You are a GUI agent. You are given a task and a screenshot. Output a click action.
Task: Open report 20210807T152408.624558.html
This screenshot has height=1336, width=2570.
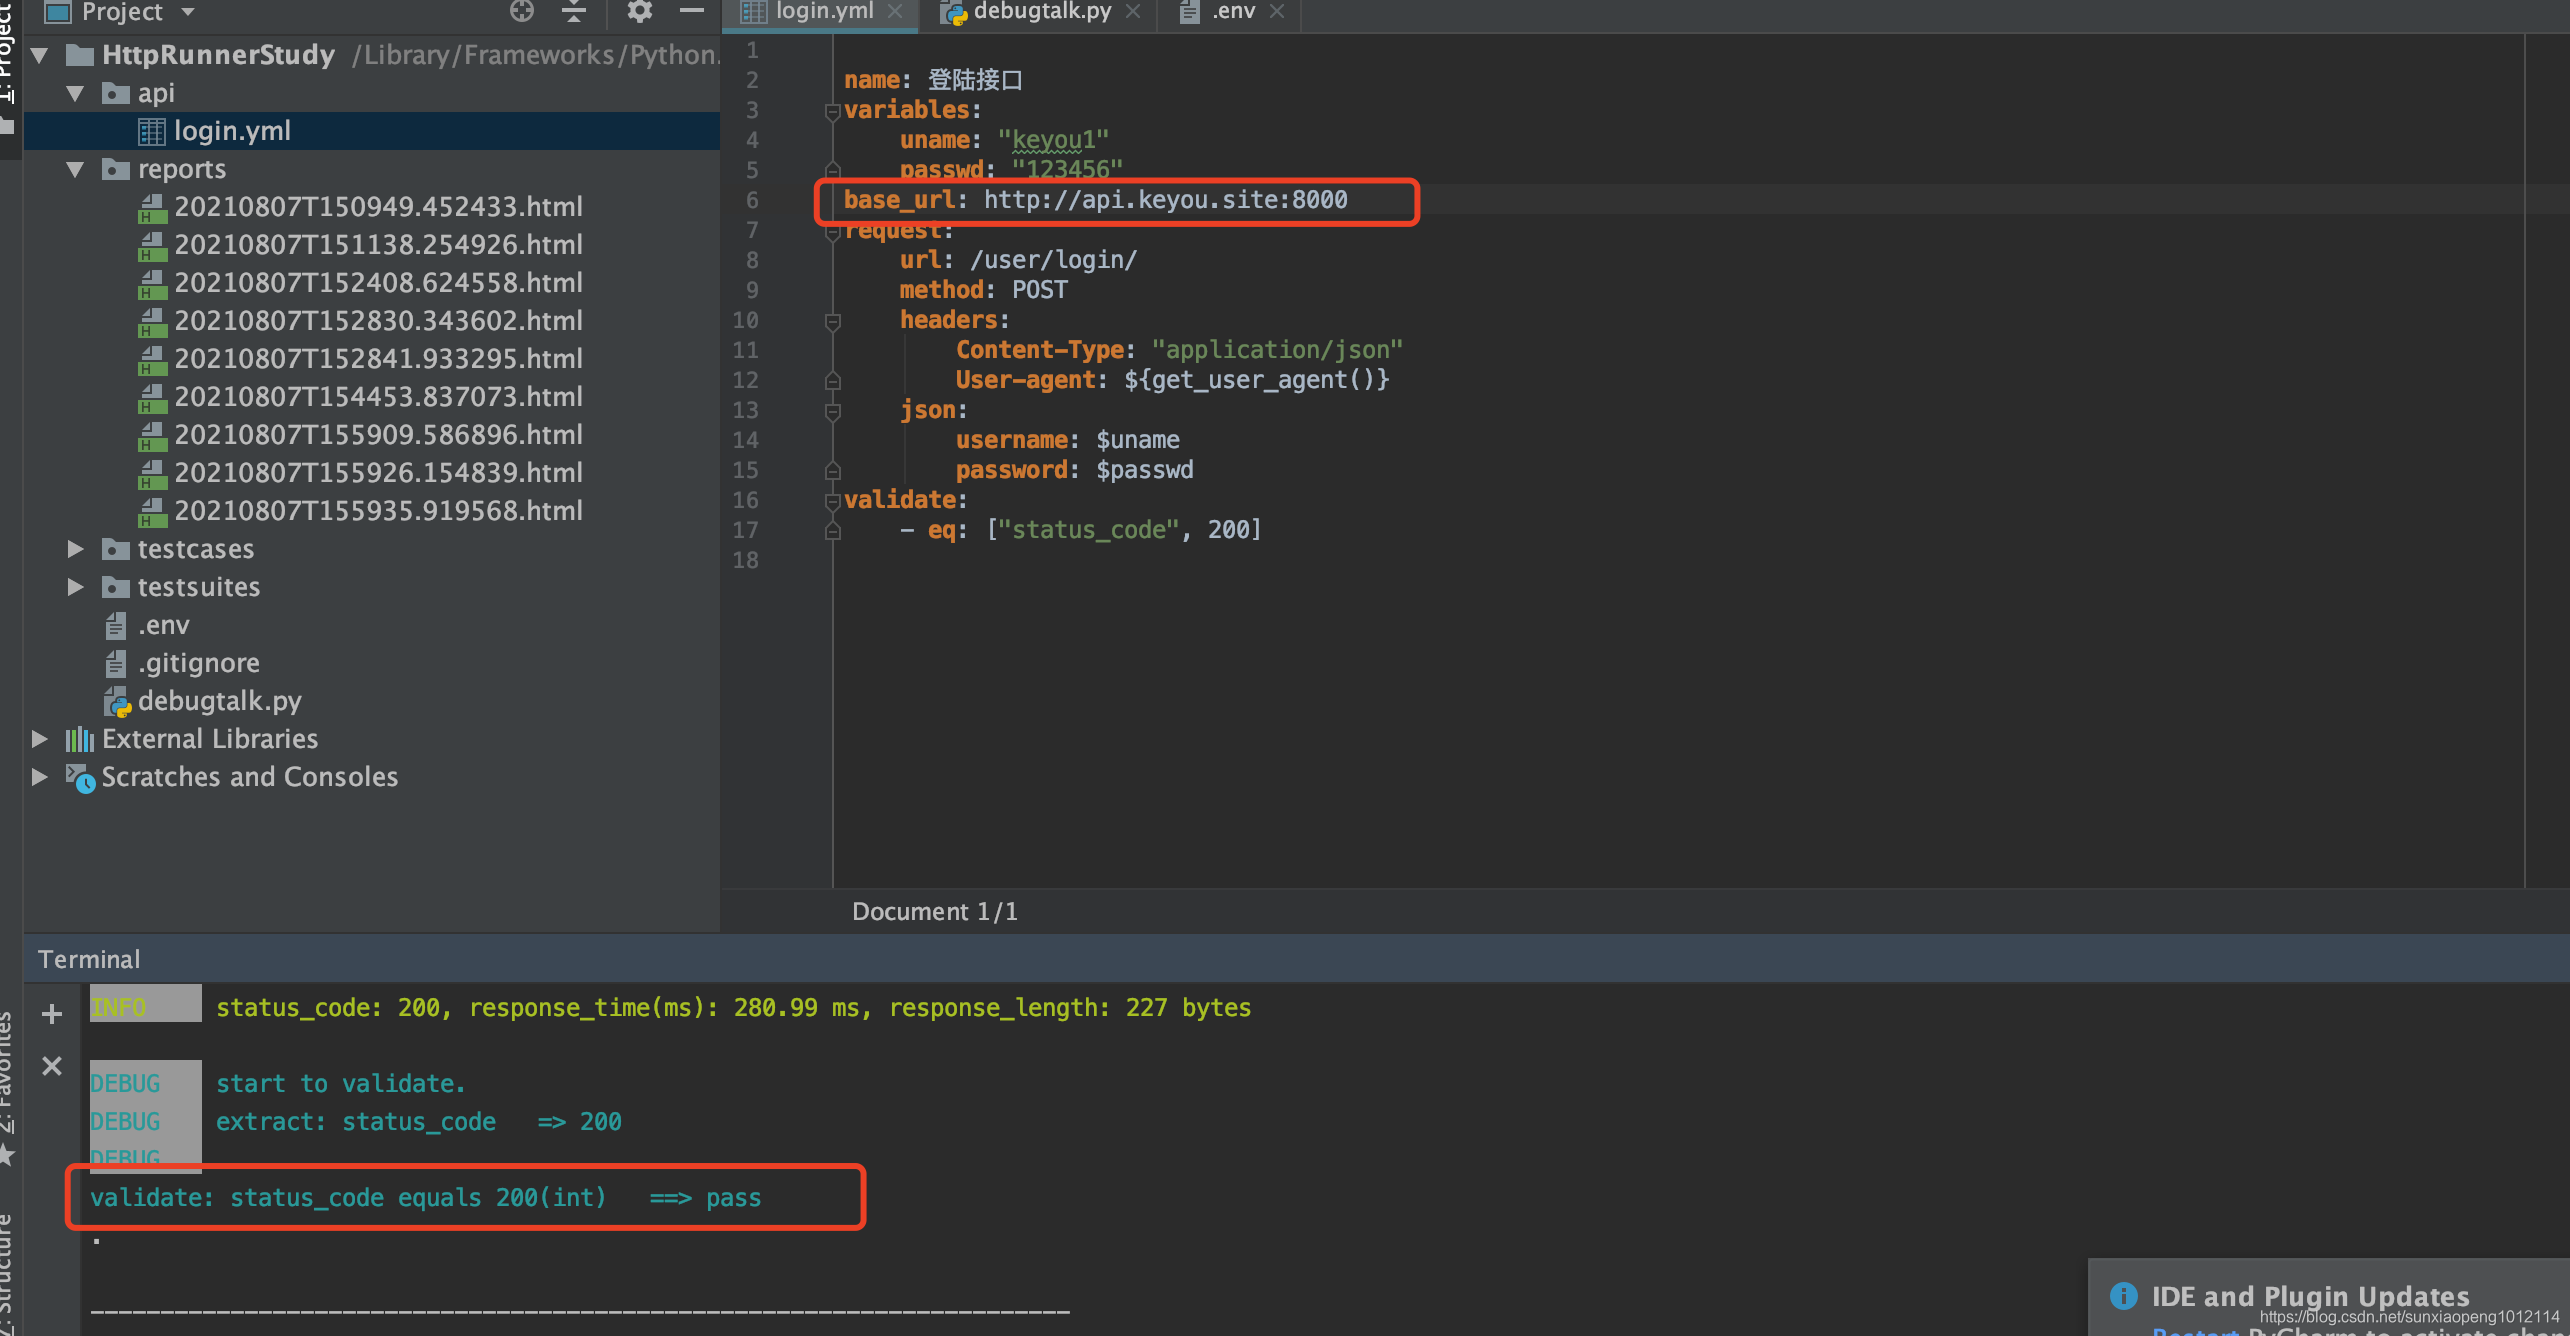coord(378,283)
